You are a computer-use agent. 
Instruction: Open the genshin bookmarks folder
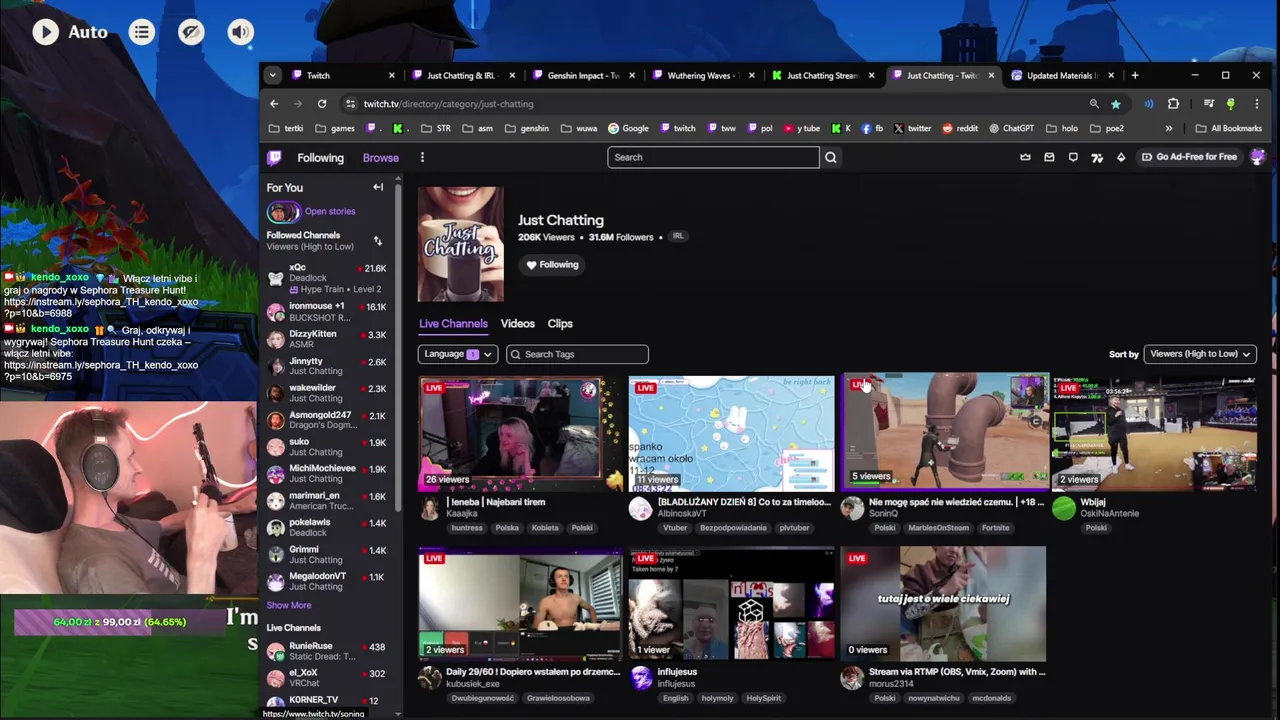(526, 128)
